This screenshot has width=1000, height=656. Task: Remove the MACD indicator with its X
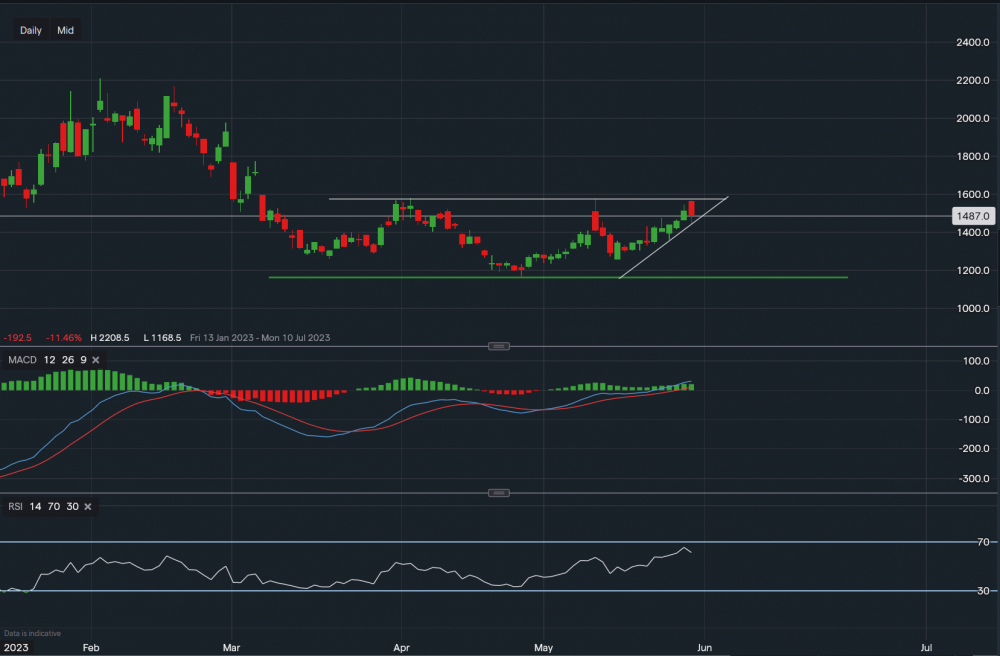click(95, 359)
